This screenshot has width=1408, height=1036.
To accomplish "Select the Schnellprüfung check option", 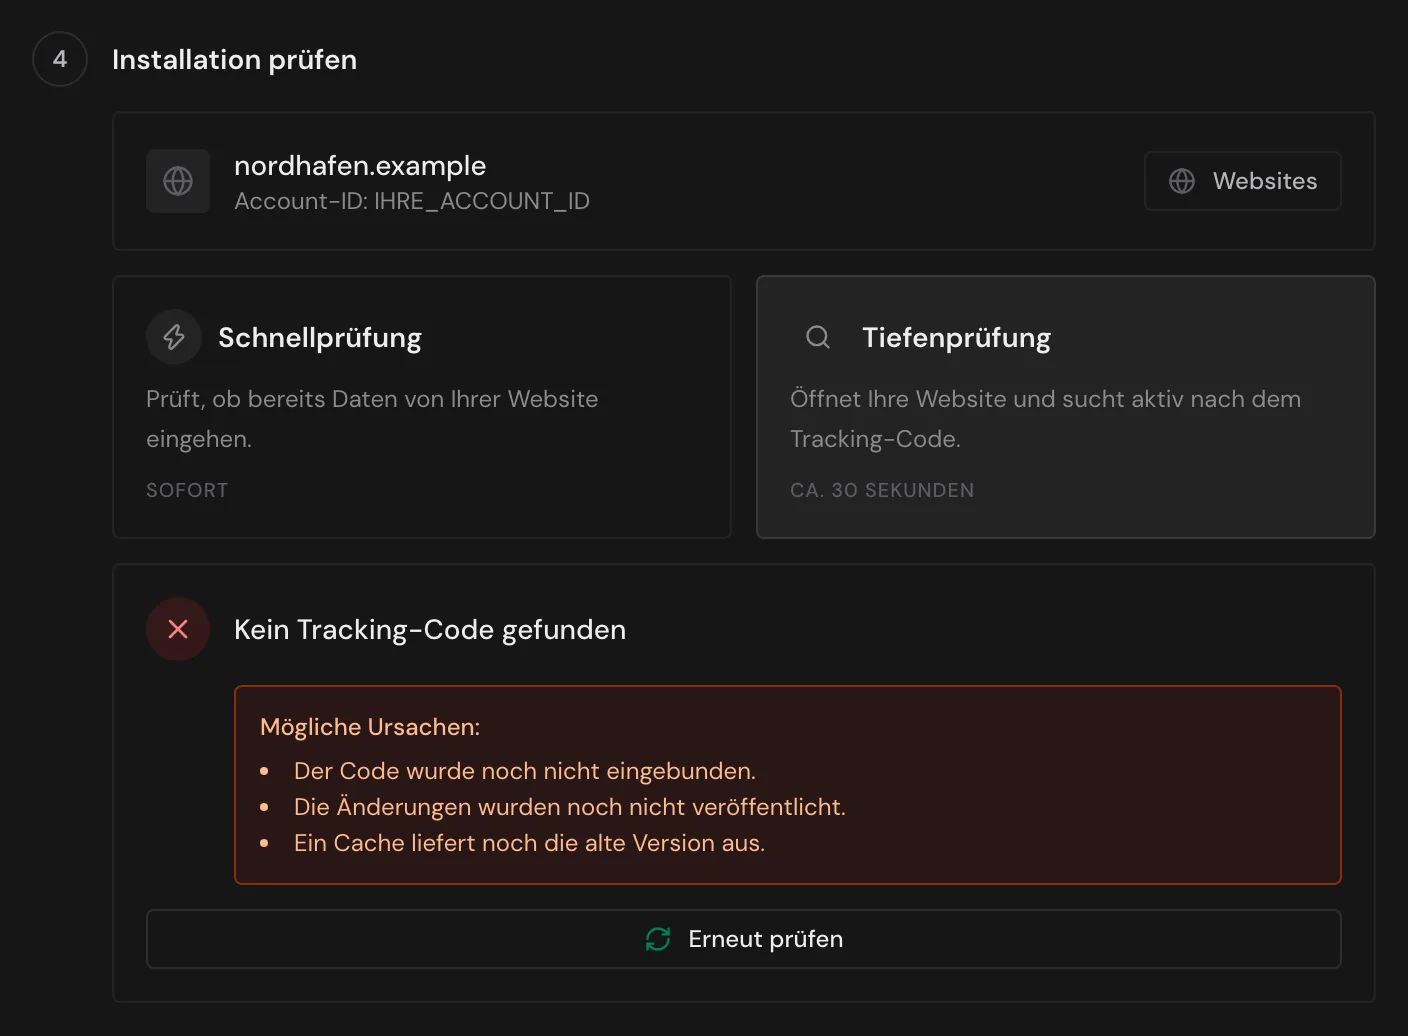I will [422, 407].
